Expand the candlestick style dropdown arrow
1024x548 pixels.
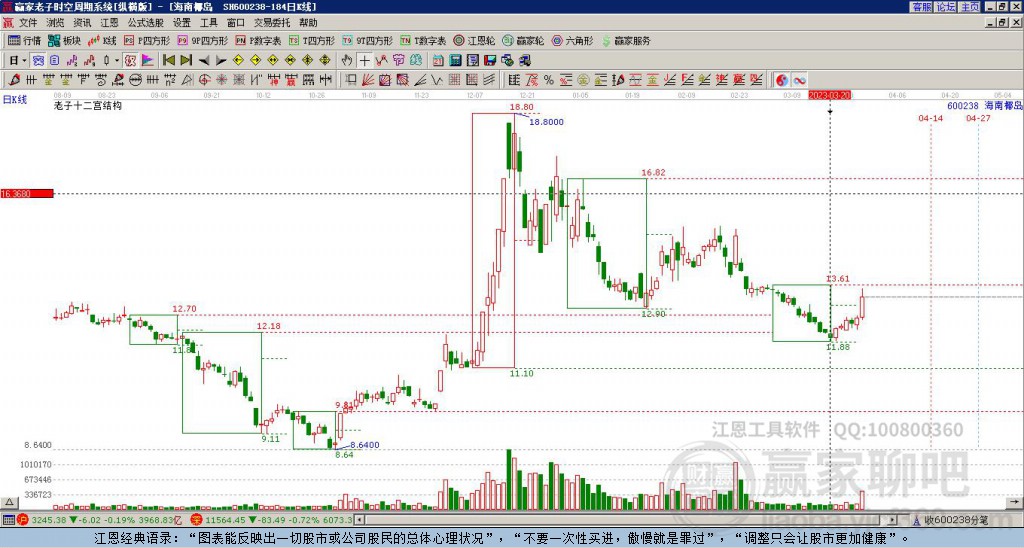(x=117, y=61)
